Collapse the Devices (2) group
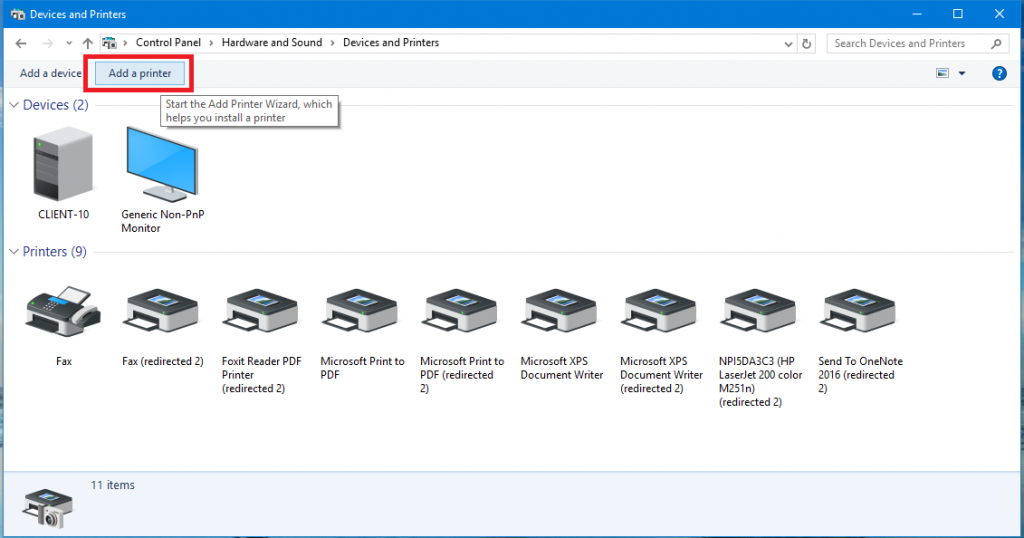1024x538 pixels. 14,104
